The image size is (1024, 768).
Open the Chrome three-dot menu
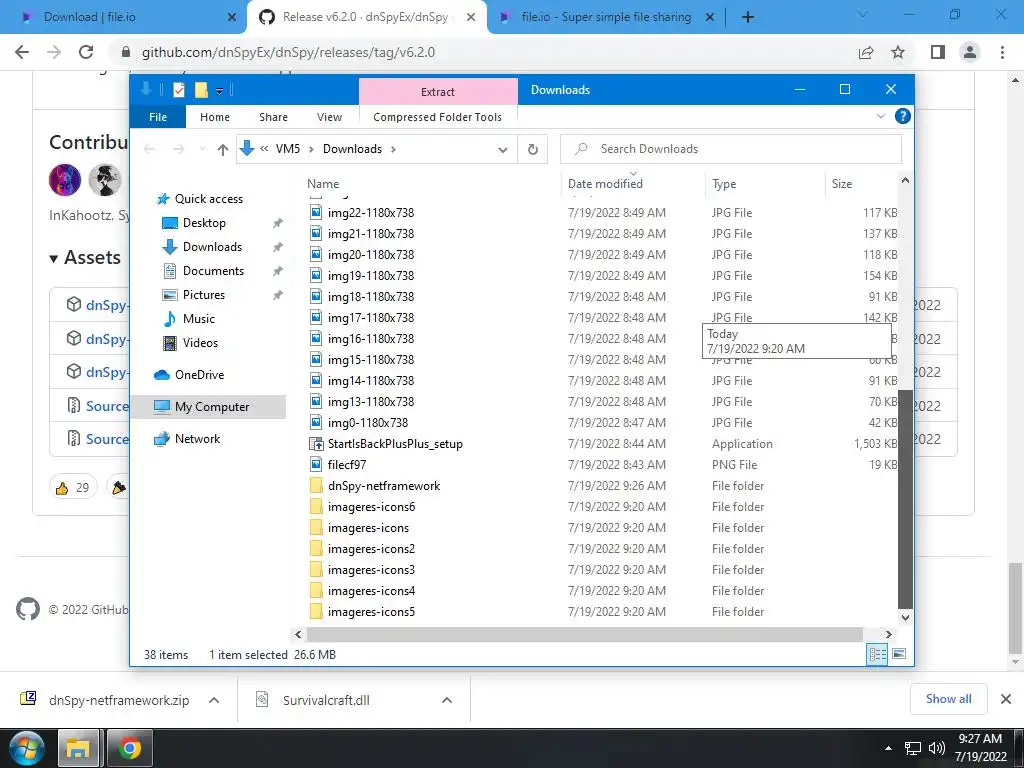click(1002, 52)
